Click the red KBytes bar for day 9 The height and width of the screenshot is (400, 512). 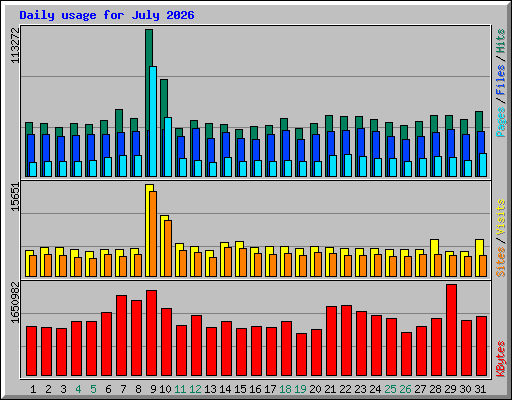coord(151,333)
